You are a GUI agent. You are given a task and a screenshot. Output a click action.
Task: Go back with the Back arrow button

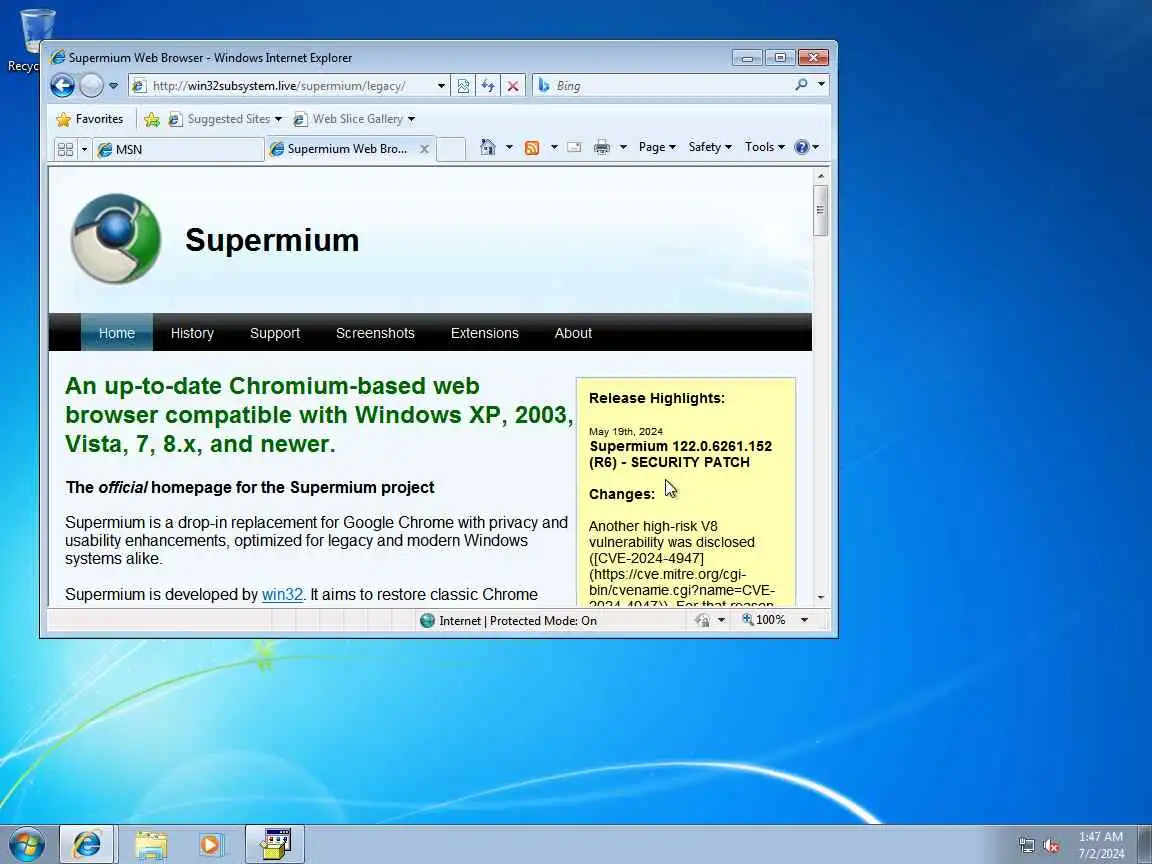pos(62,86)
